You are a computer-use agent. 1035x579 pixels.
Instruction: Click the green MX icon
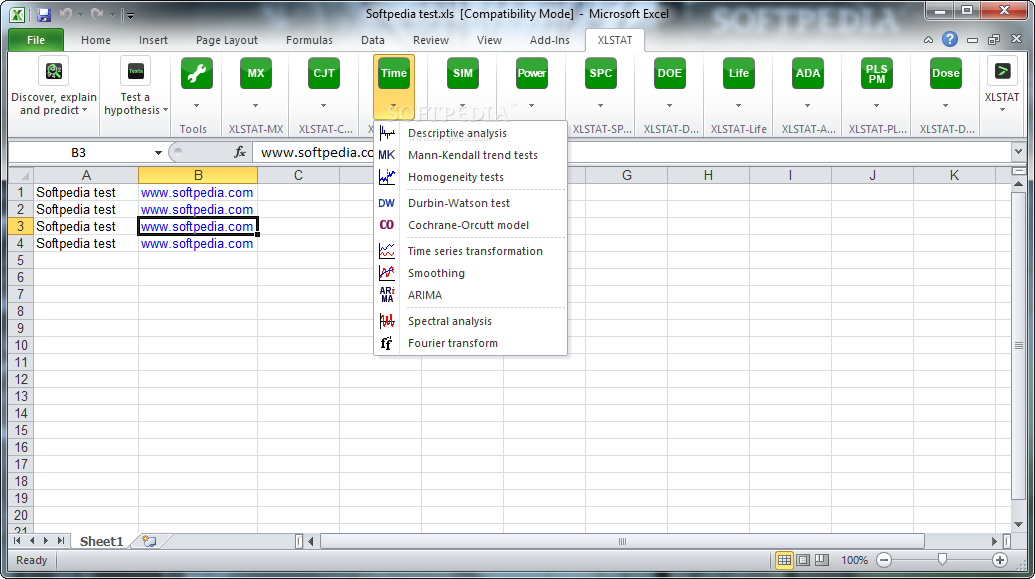[255, 73]
